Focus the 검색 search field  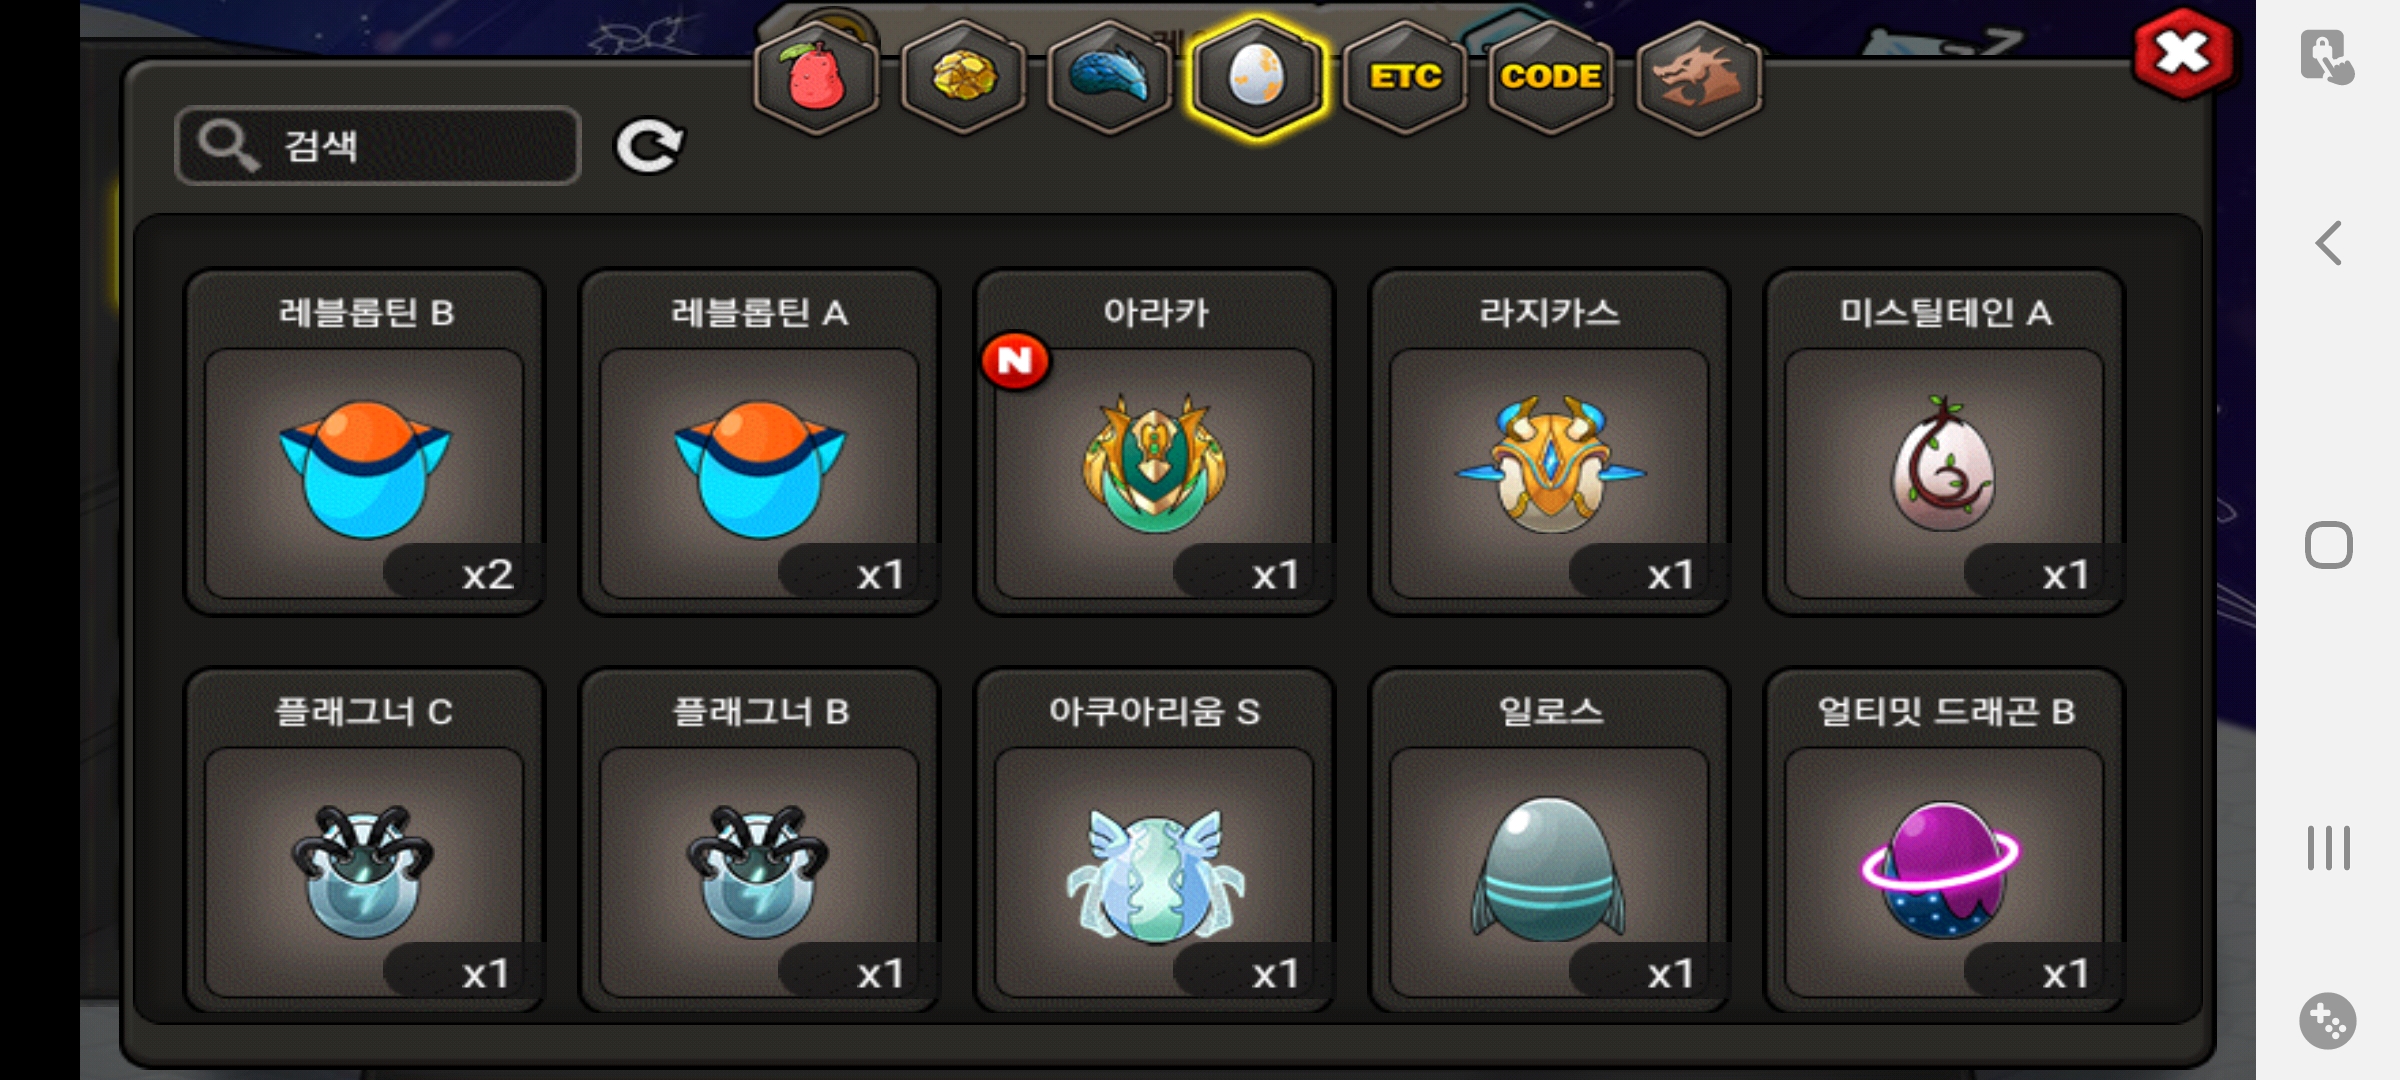click(378, 146)
